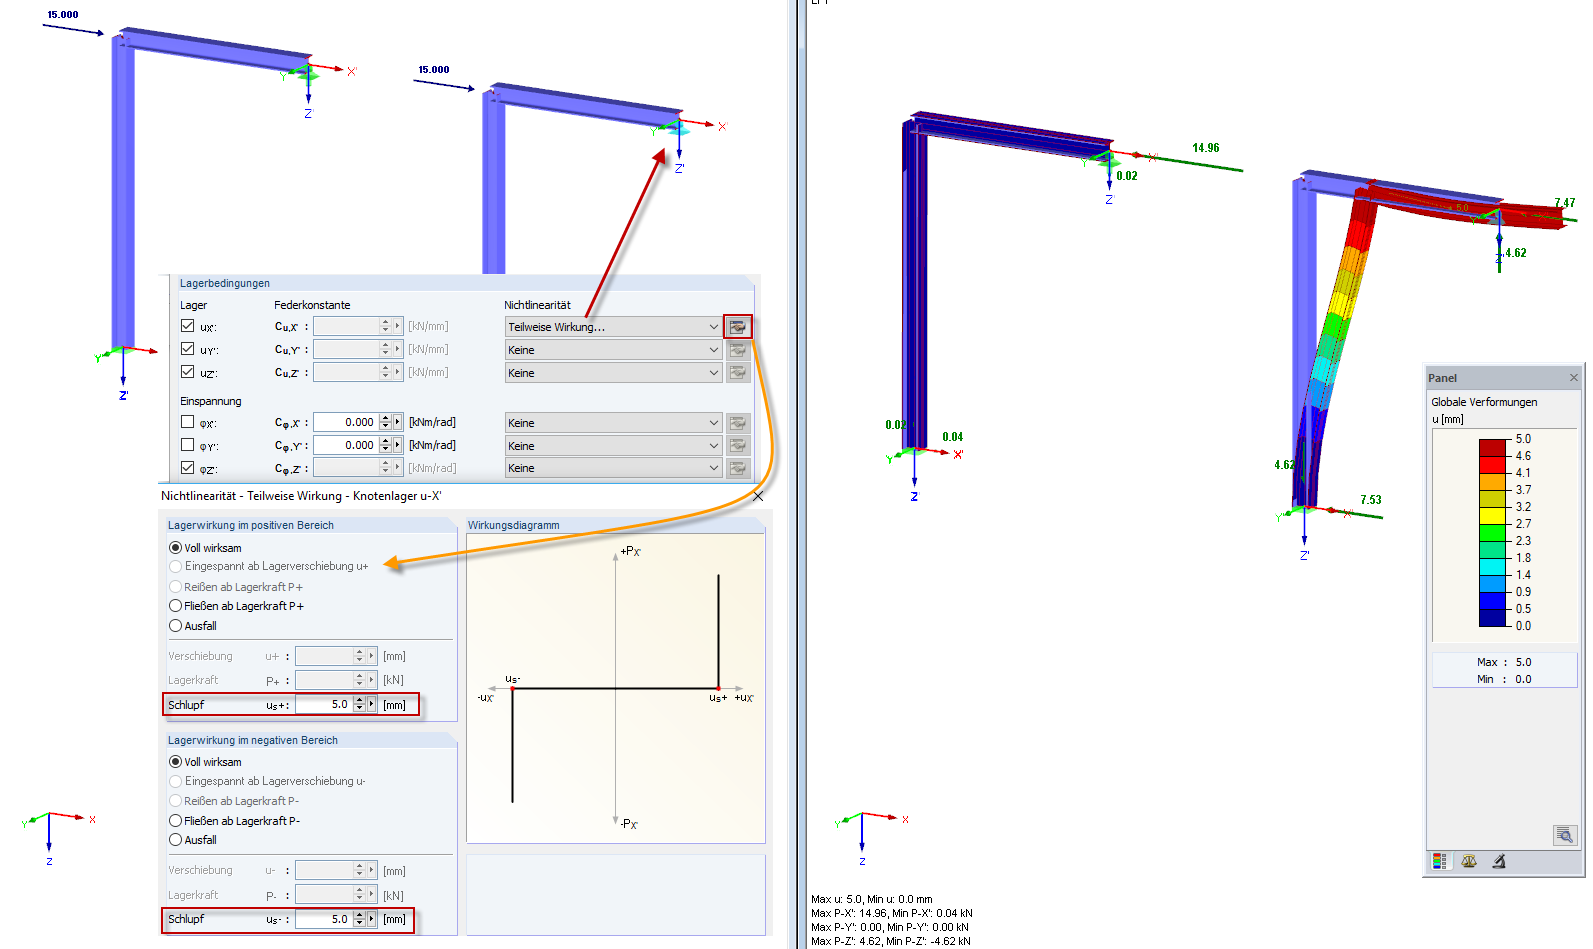Open 'Teilweise Wirkung...' nonlinearity dropdown for uX'
Screen dimensions: 1593x949
coord(613,327)
